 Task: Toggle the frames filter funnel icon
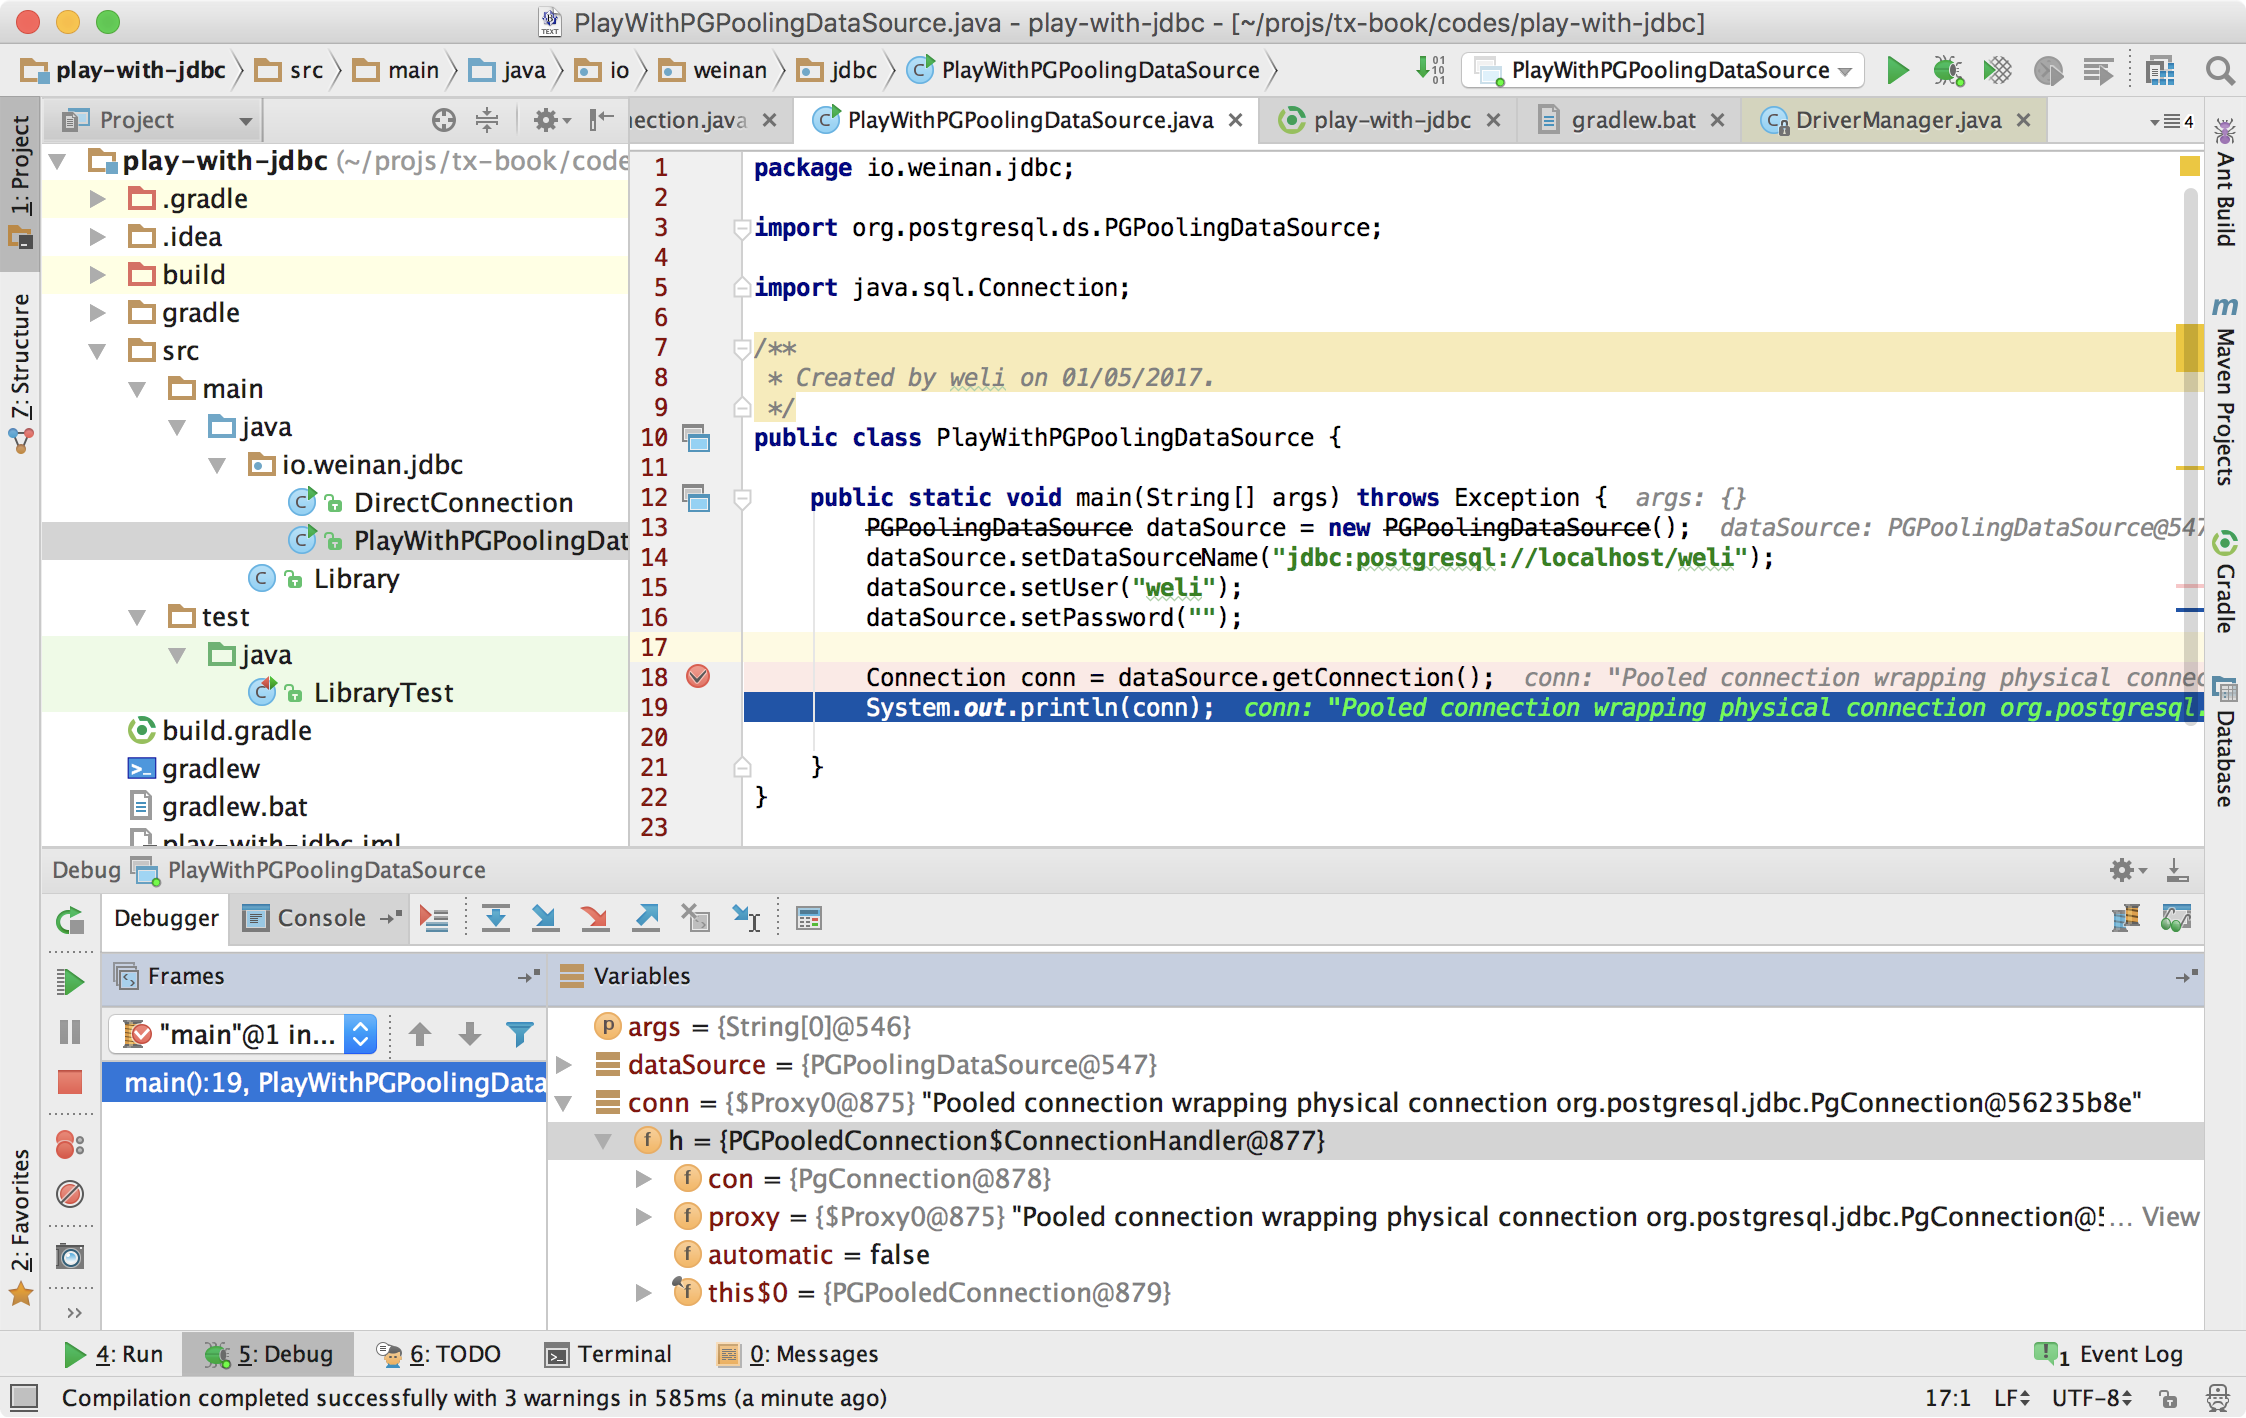(520, 1034)
